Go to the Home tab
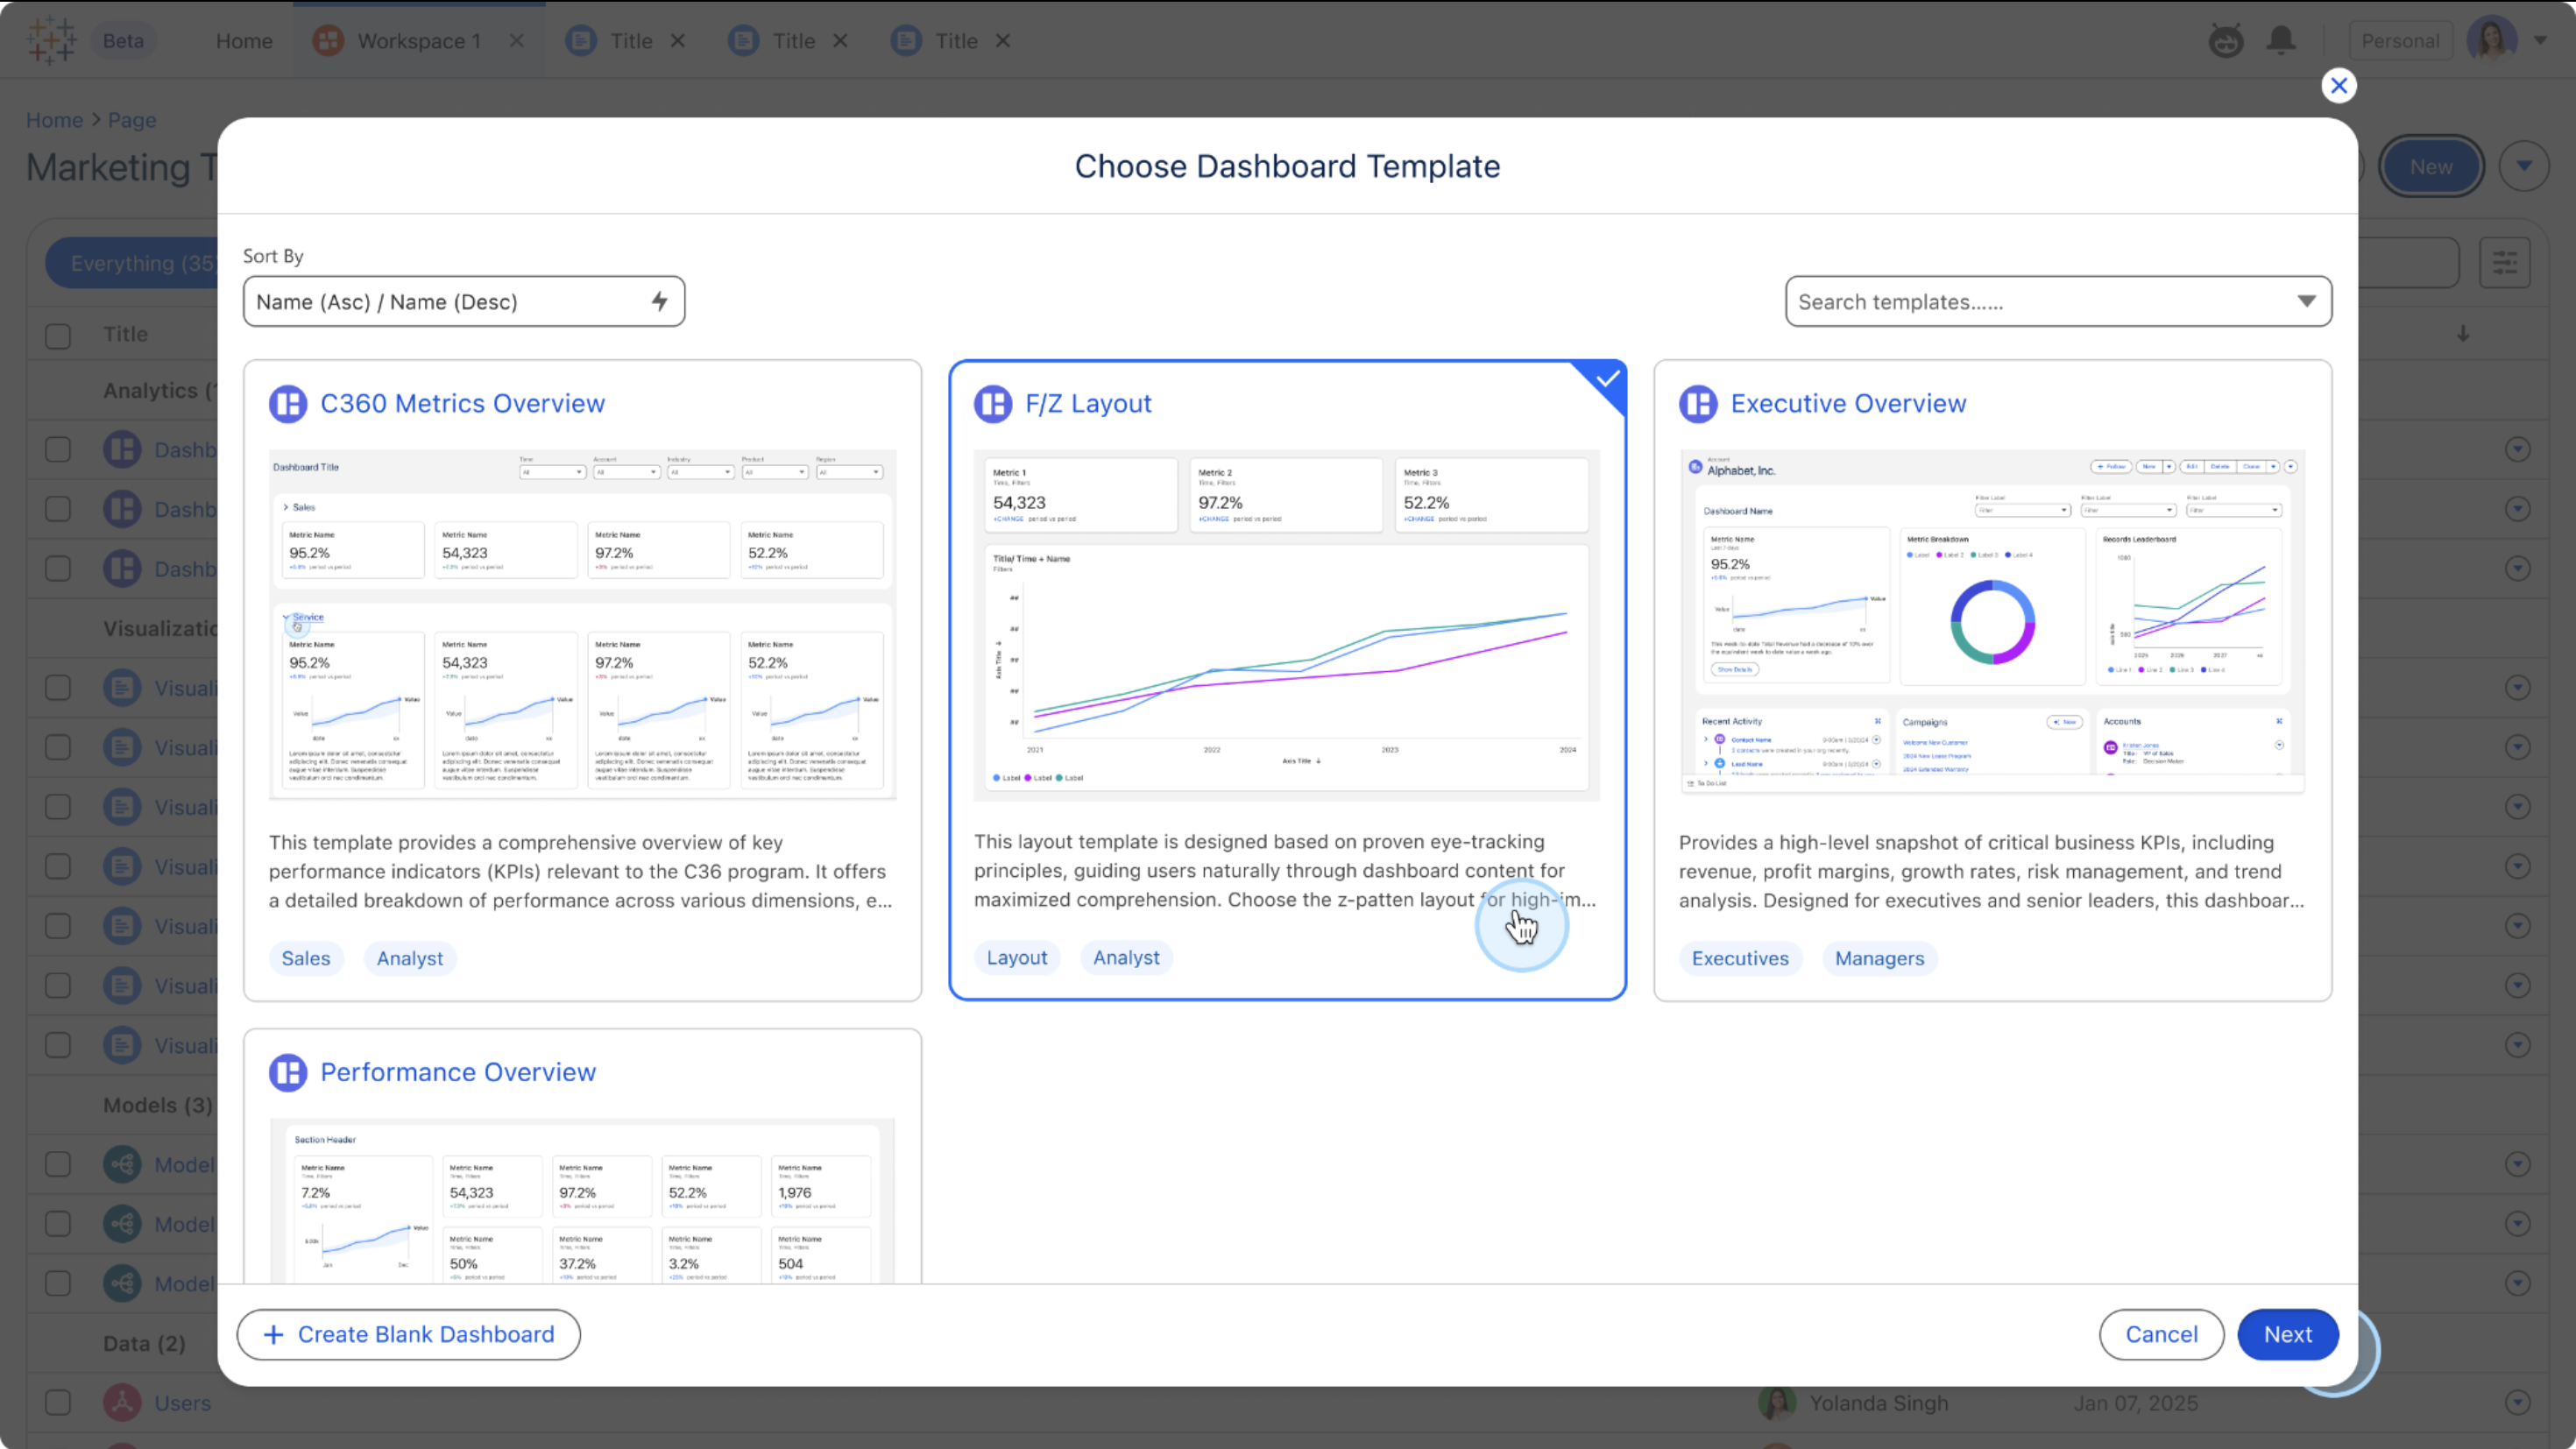Screen dimensions: 2576x1449 coord(244,41)
